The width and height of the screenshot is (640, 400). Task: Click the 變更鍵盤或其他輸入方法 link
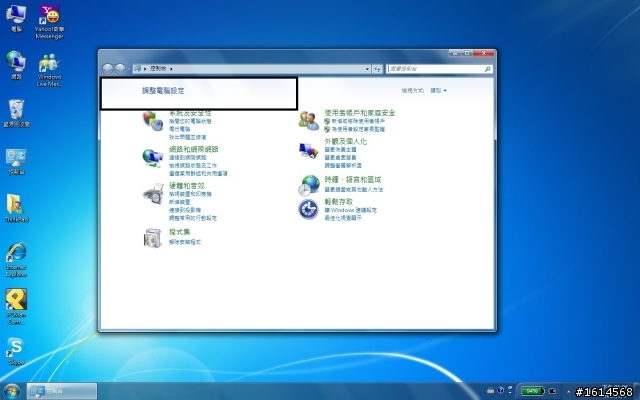coord(354,189)
